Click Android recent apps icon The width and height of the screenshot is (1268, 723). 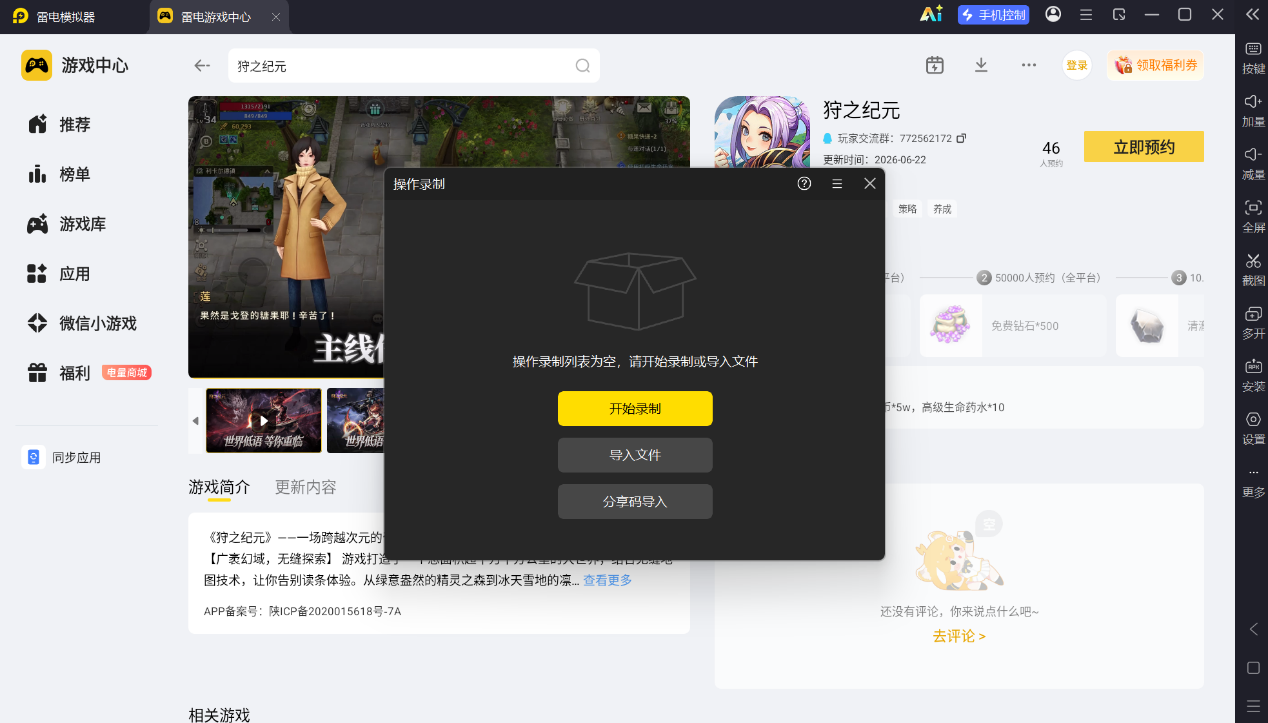pyautogui.click(x=1253, y=705)
